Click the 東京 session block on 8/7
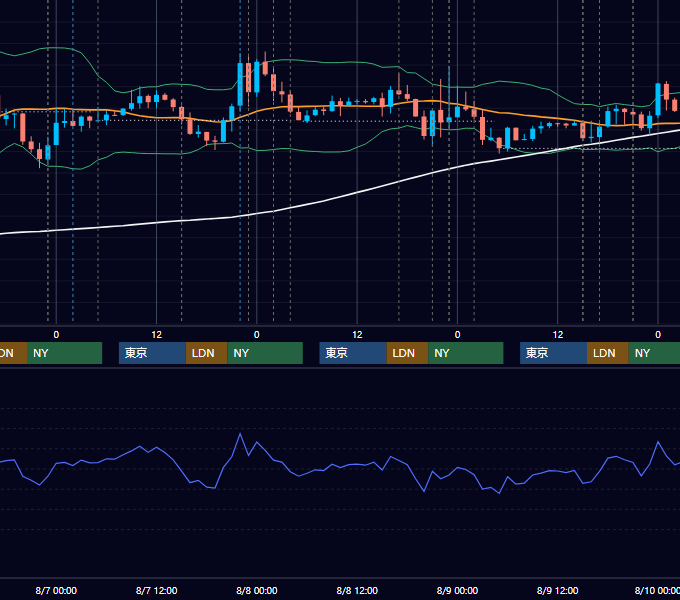680x600 pixels. [x=152, y=353]
